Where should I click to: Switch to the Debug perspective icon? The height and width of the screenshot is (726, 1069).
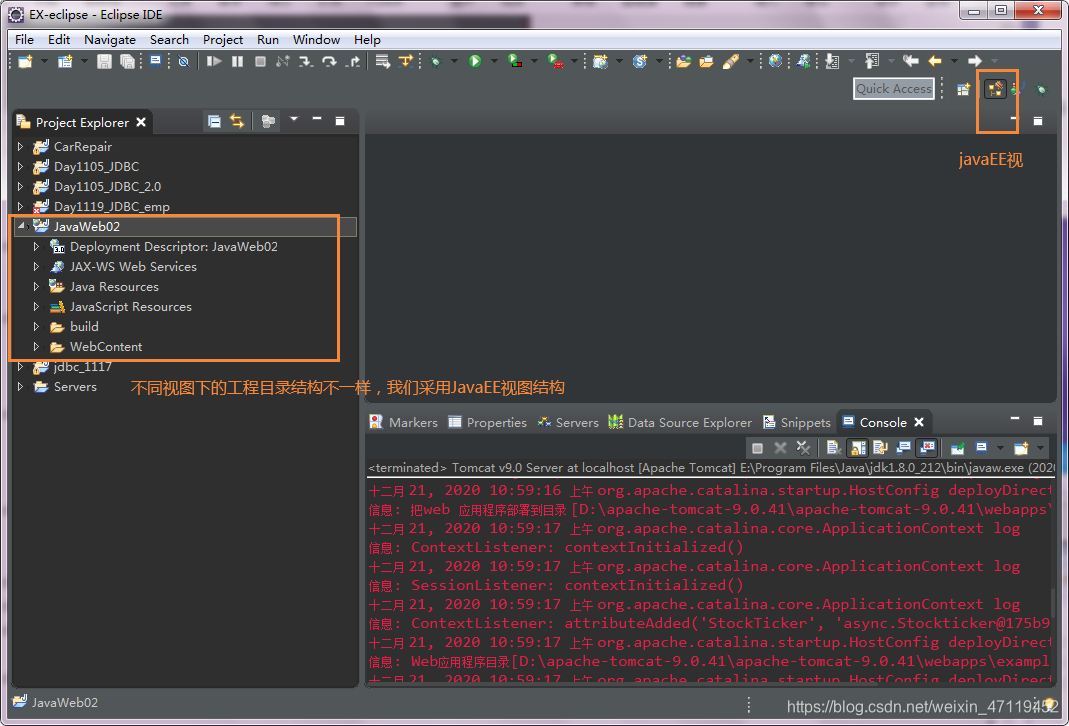(x=1040, y=89)
